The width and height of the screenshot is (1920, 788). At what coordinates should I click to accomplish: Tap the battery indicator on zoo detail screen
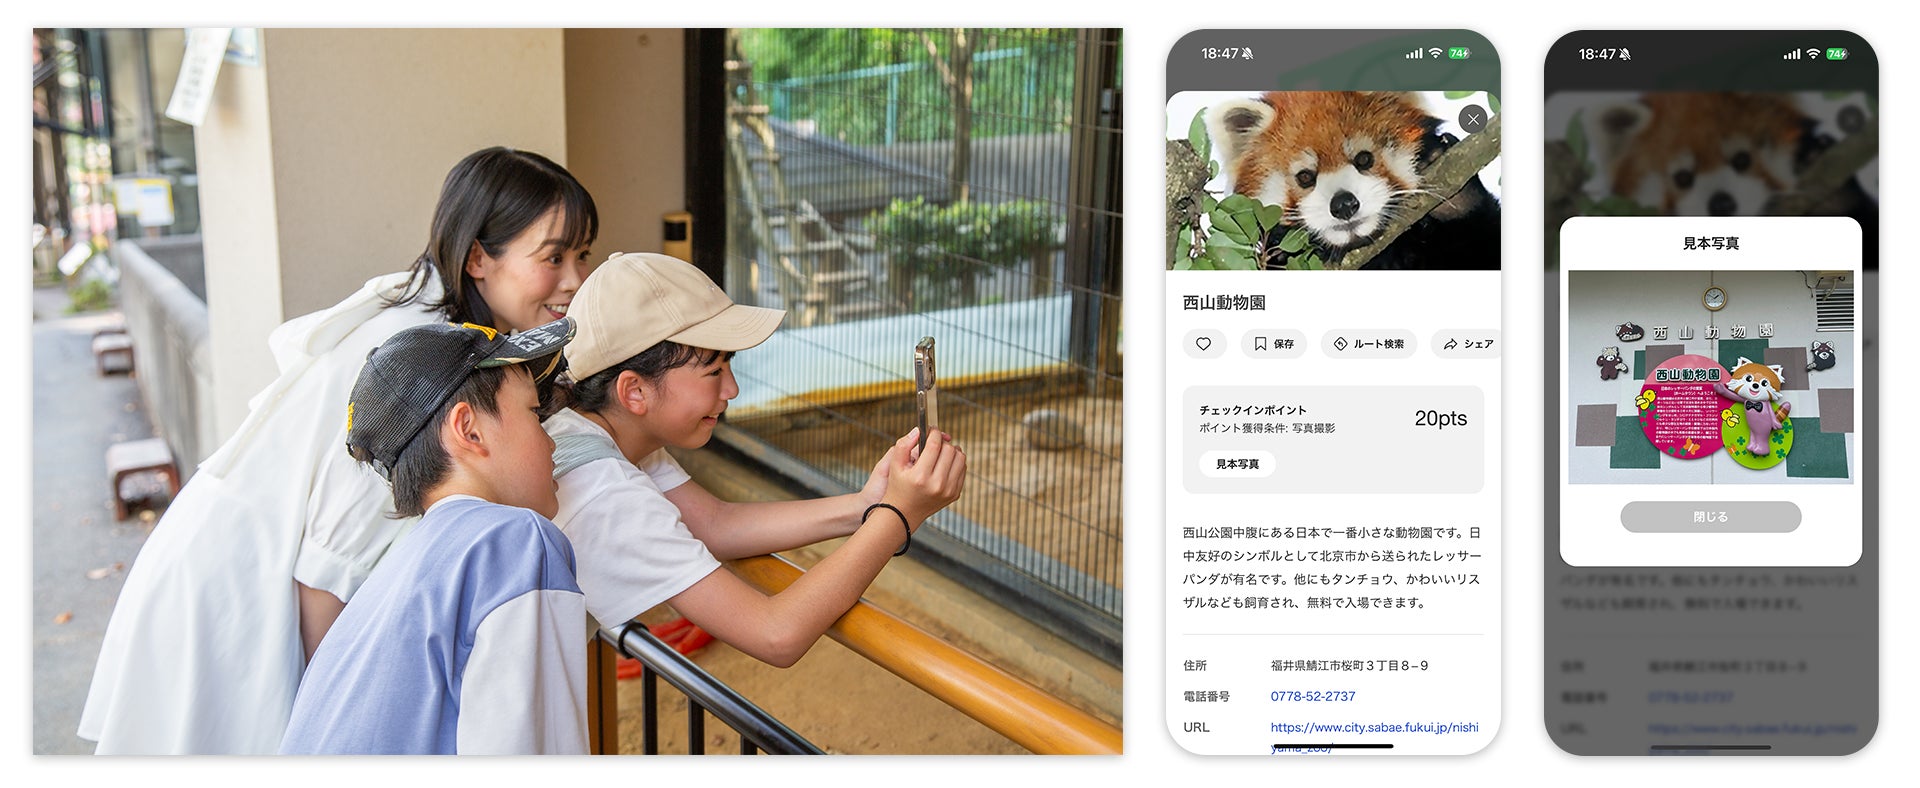(x=1459, y=54)
